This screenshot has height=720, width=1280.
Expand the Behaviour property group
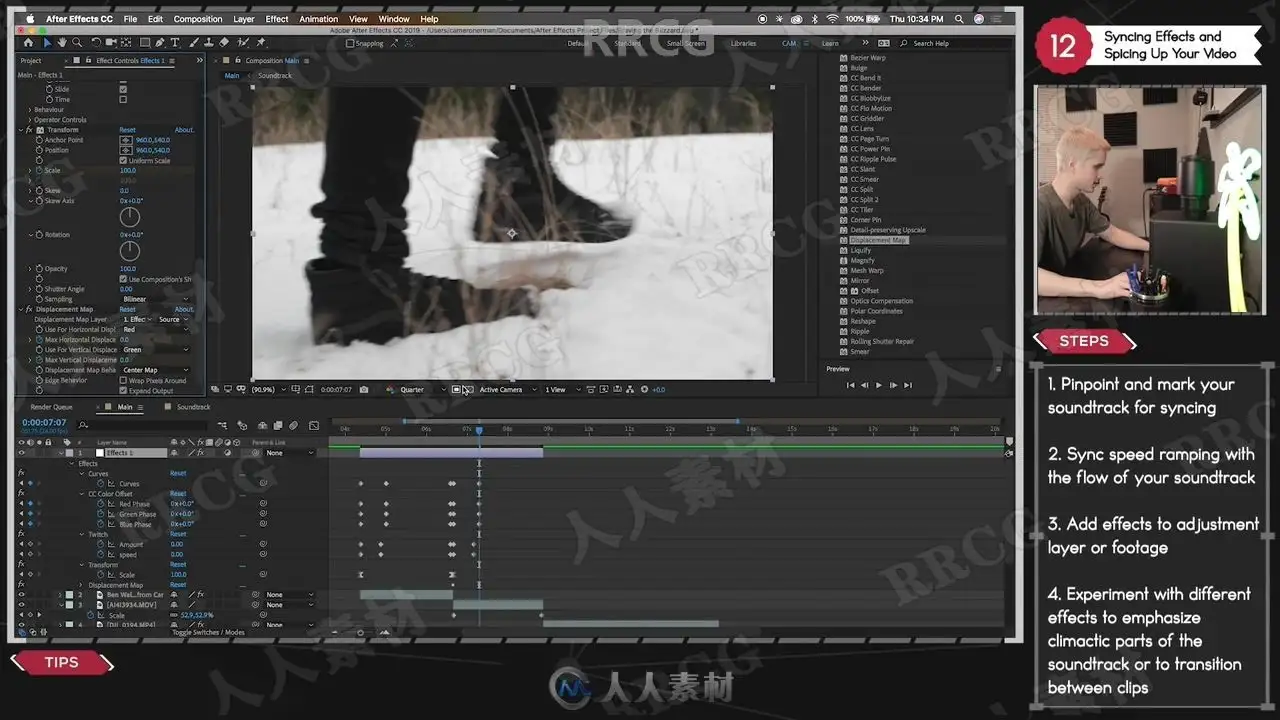(x=30, y=110)
